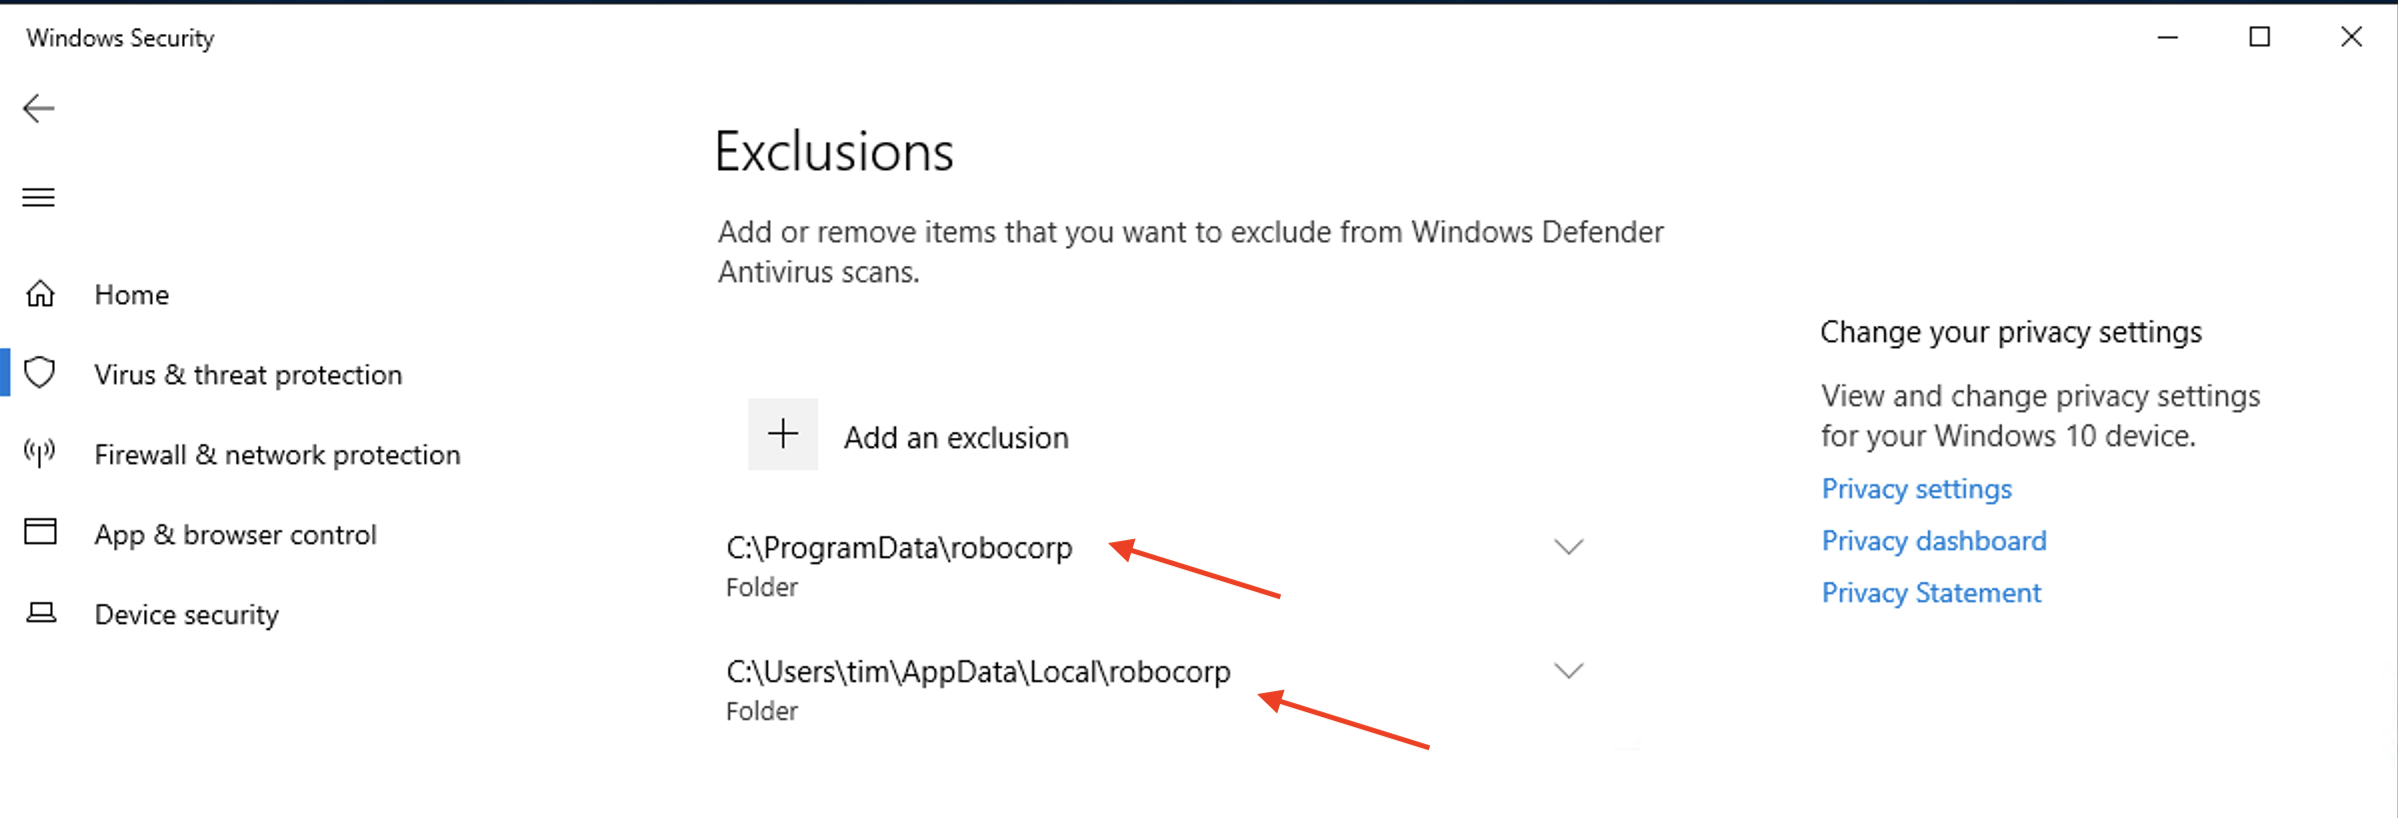Click the Virus & threat protection shield icon

click(40, 373)
